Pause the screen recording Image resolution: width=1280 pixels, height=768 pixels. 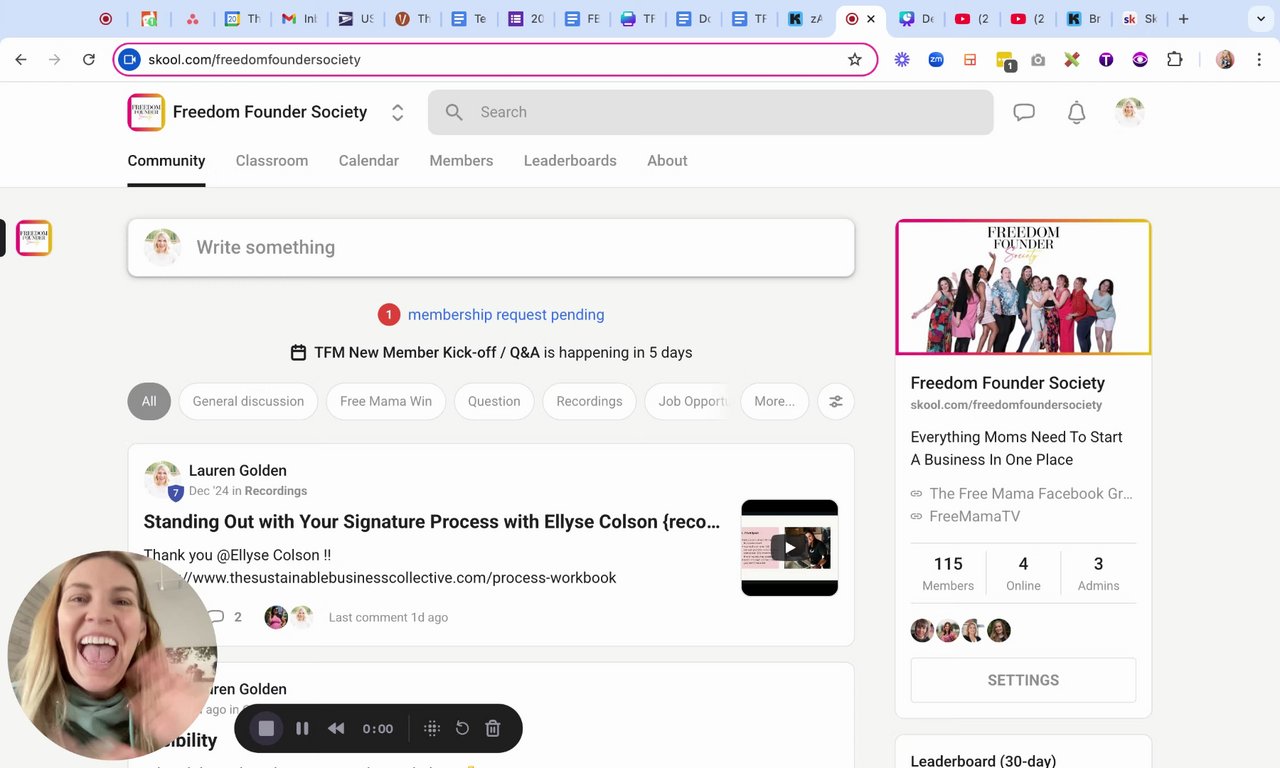302,729
